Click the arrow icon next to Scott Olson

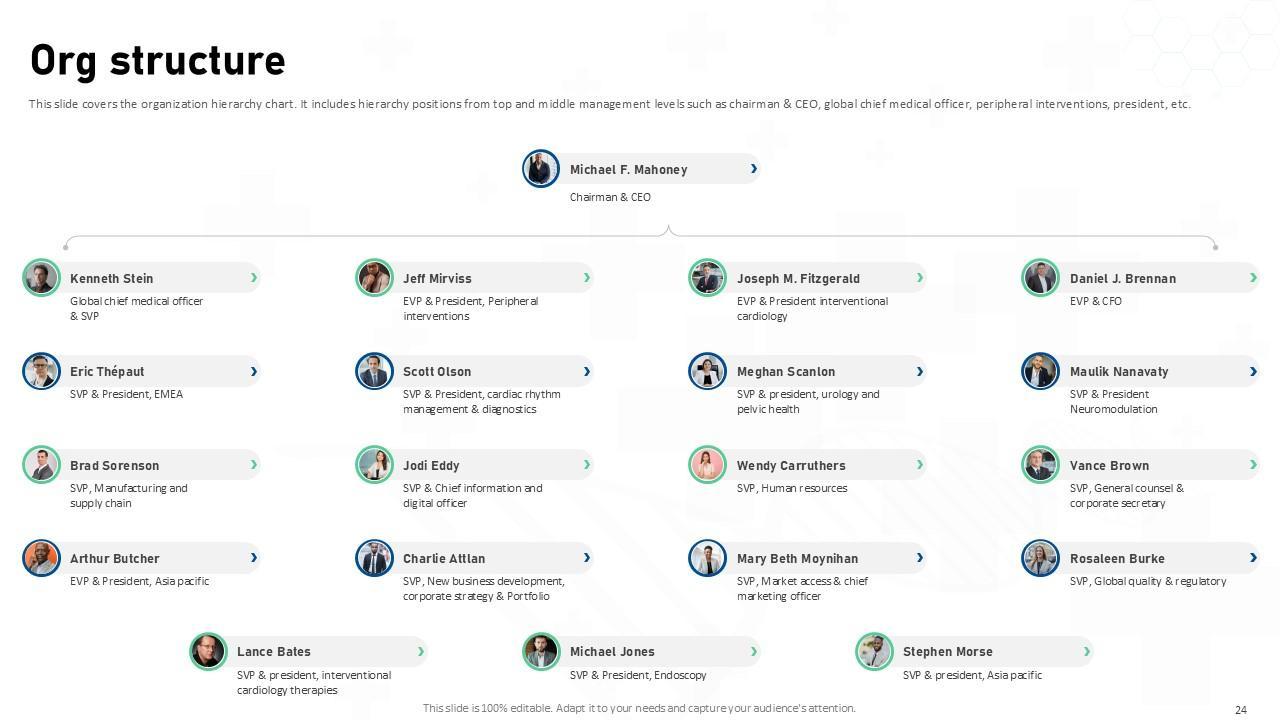[587, 371]
